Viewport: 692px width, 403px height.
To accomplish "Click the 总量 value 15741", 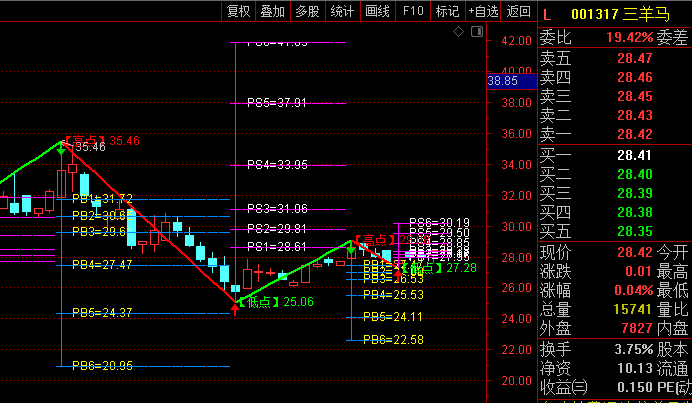I will [x=632, y=309].
